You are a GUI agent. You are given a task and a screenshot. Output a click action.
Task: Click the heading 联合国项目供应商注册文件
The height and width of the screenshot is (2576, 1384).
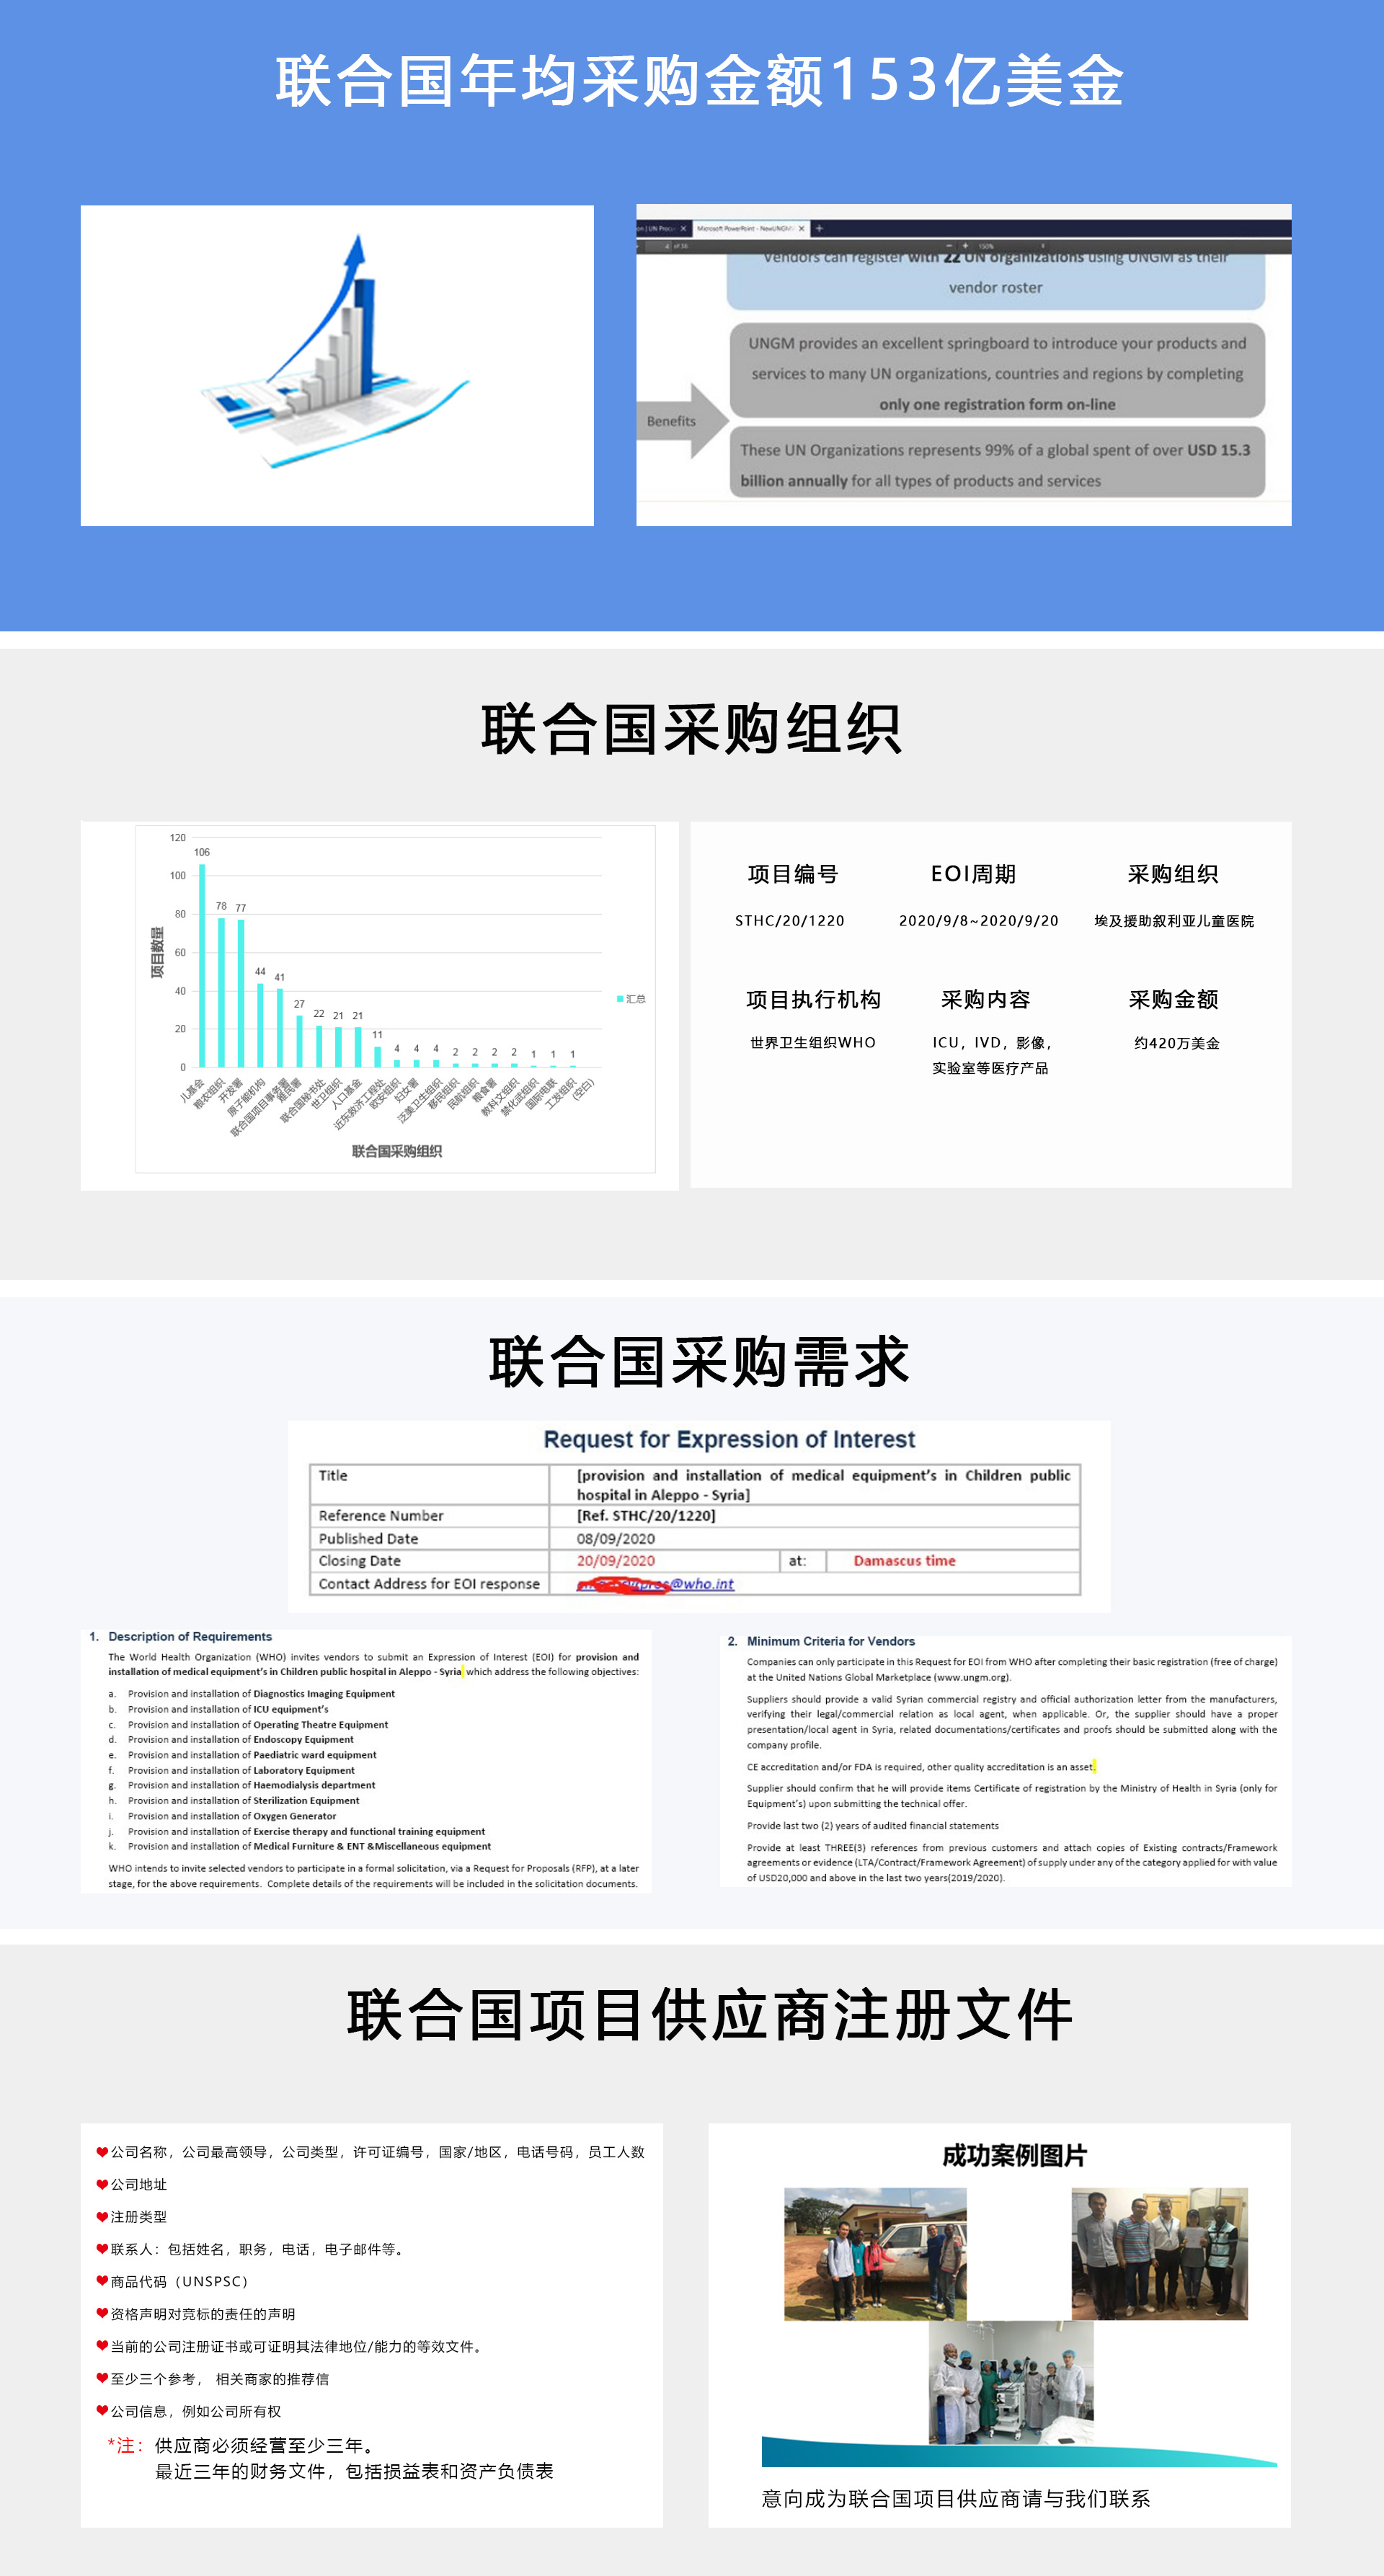point(710,2014)
